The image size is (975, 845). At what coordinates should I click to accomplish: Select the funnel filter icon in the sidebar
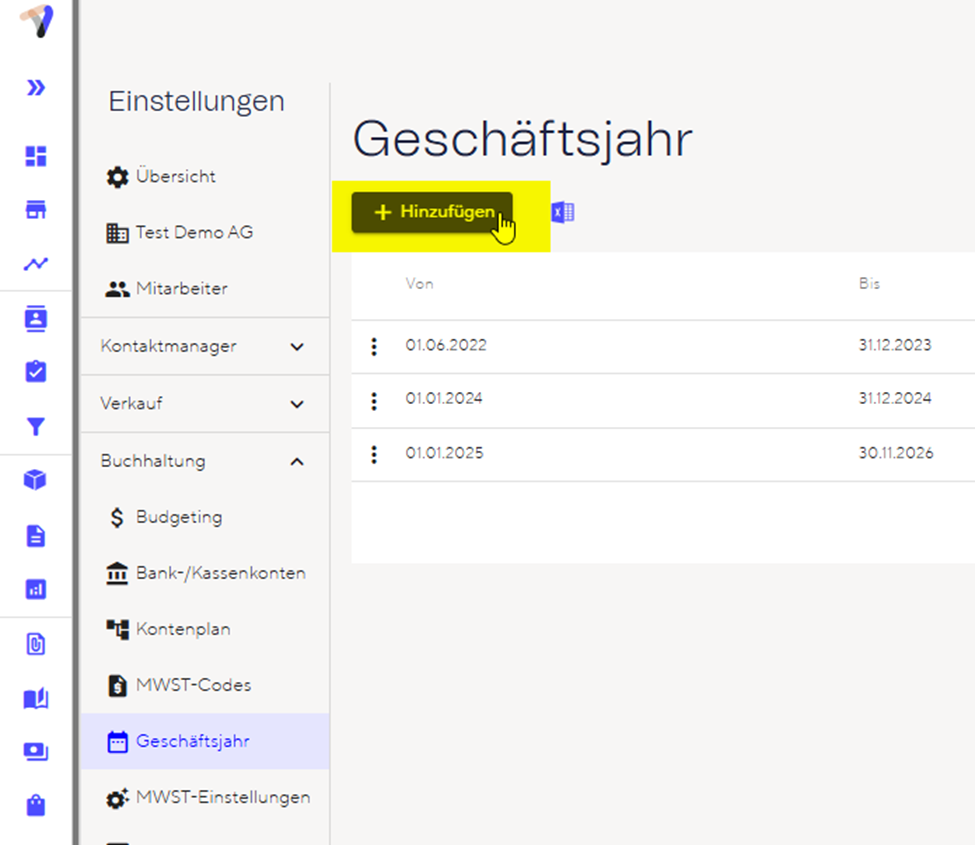(x=36, y=427)
